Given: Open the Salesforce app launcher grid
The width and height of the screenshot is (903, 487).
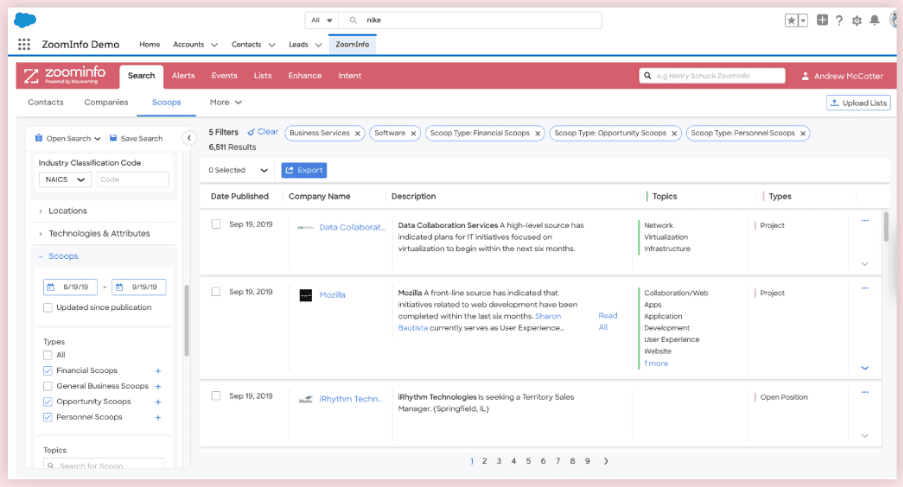Looking at the screenshot, I should click(x=24, y=44).
